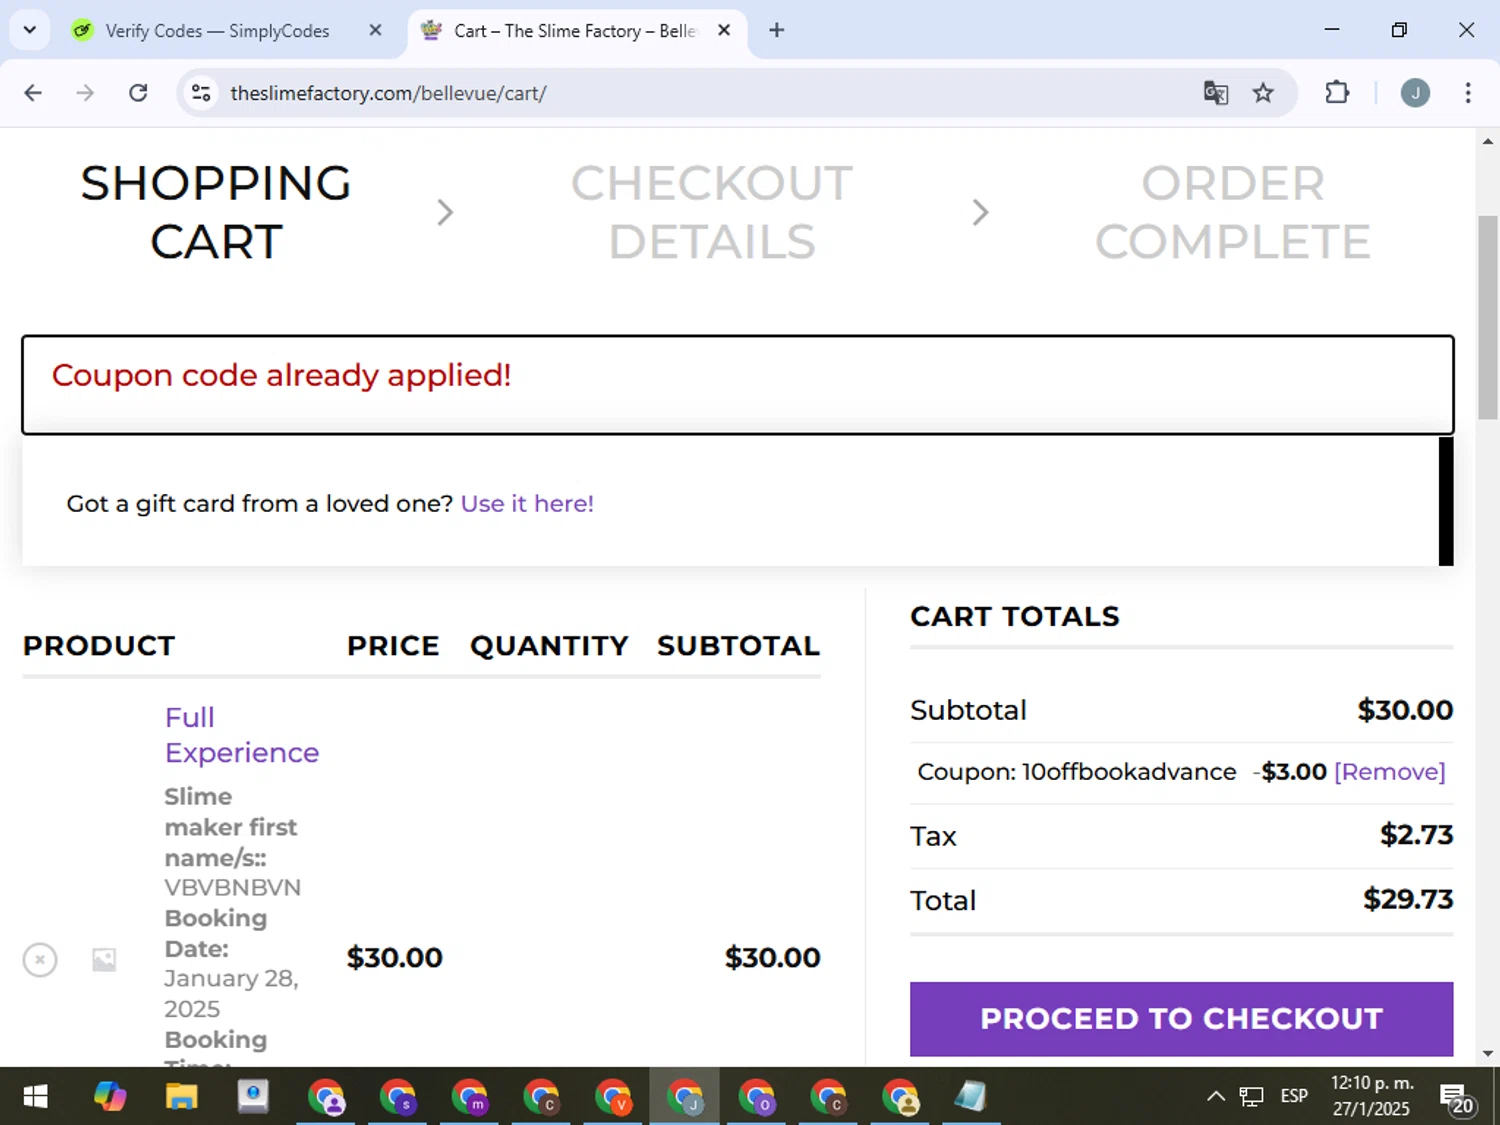View site information for theslimefactory.com
Screen dimensions: 1500x1125
[x=201, y=93]
